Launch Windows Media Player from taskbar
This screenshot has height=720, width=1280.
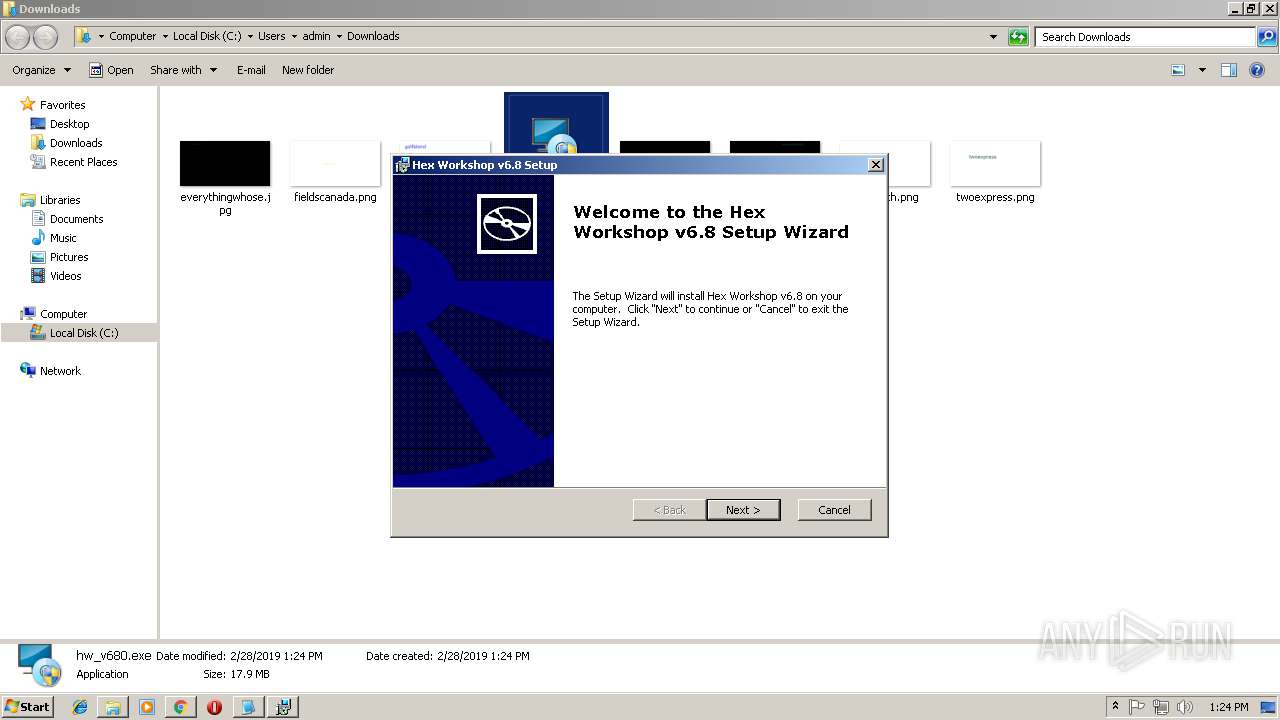coord(147,707)
